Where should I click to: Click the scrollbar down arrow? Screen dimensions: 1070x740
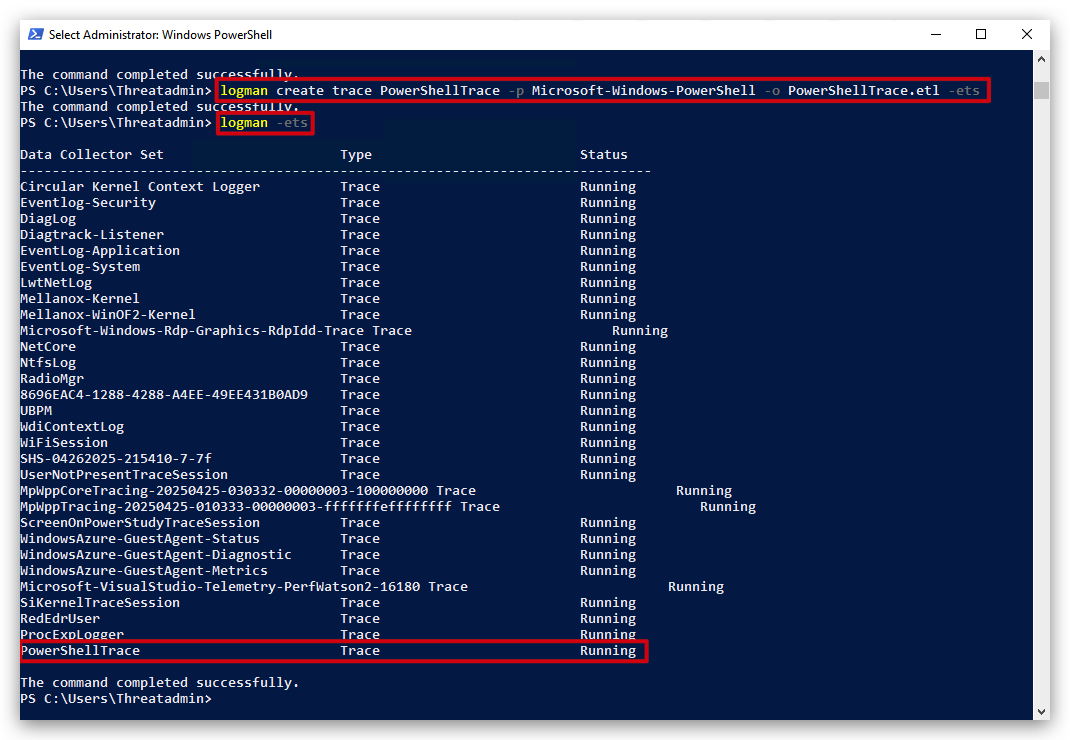point(1041,711)
